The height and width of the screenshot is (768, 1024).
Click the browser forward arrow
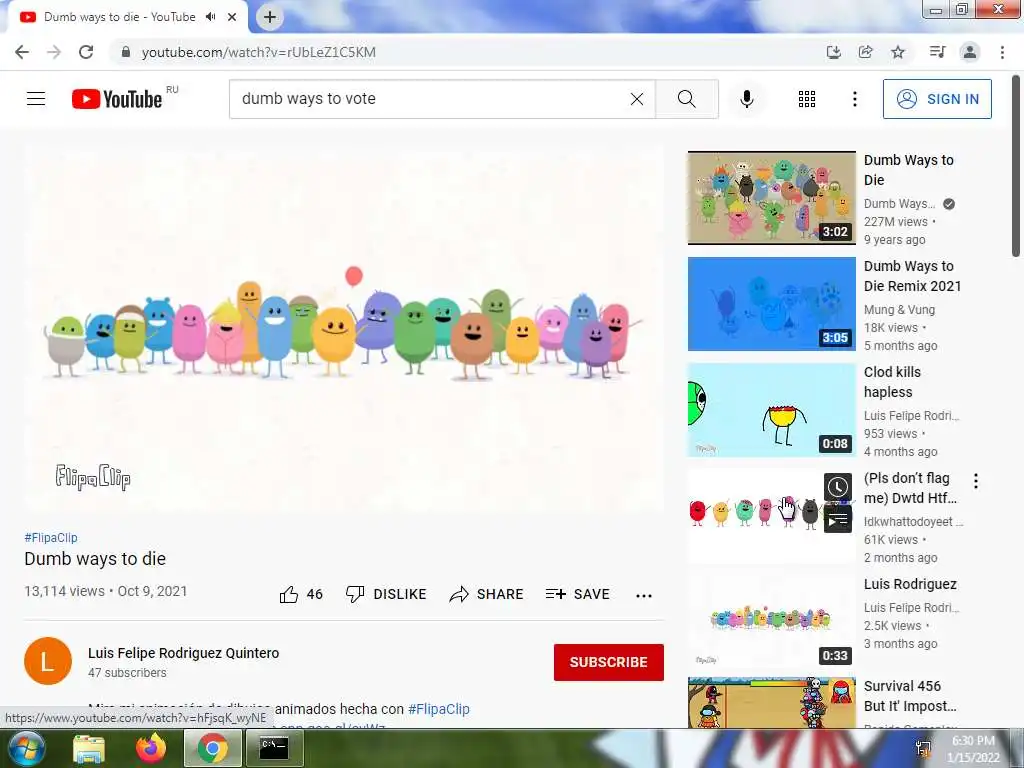[x=54, y=52]
